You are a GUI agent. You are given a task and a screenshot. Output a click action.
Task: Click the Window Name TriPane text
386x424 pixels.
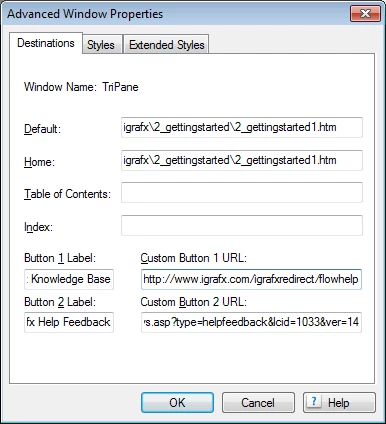click(x=81, y=87)
